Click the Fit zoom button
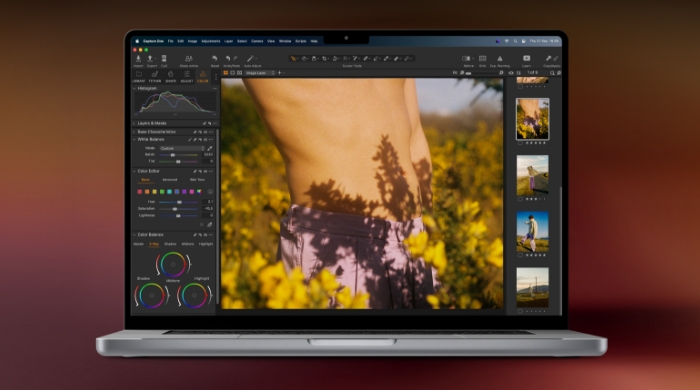Viewport: 700px width, 390px height. pyautogui.click(x=455, y=73)
